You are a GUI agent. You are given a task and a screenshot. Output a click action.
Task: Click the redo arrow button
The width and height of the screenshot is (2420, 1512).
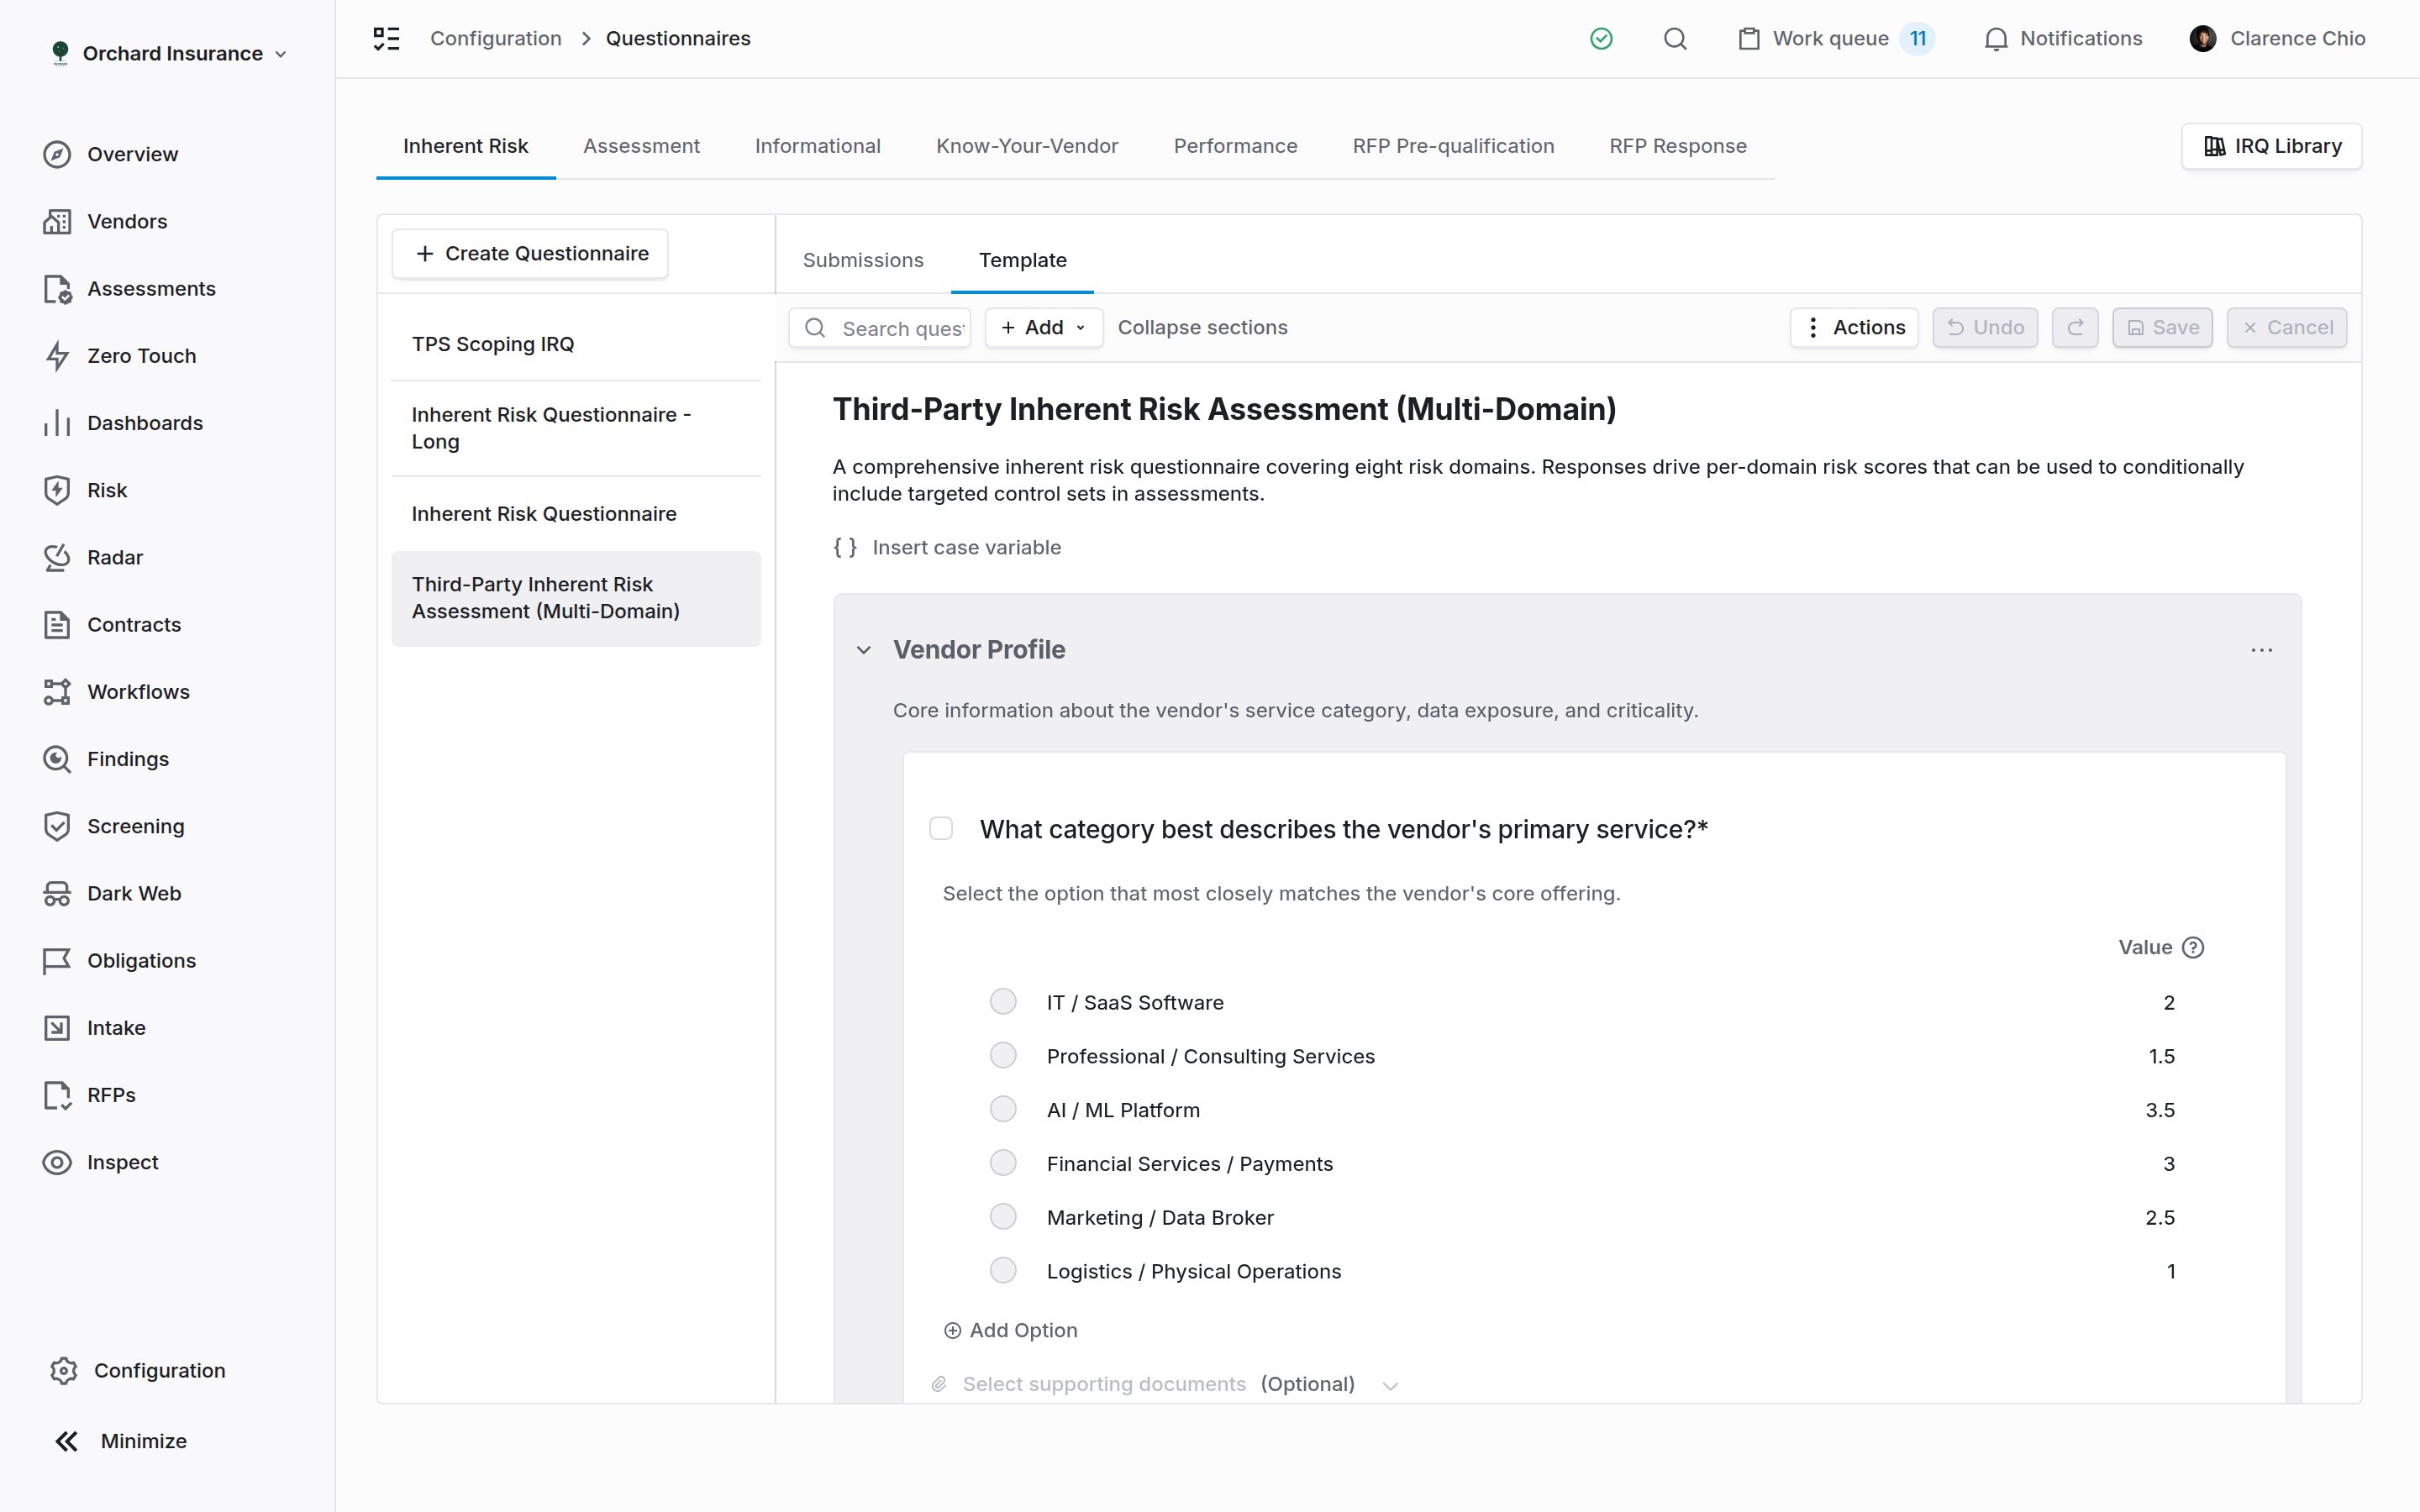[2075, 327]
